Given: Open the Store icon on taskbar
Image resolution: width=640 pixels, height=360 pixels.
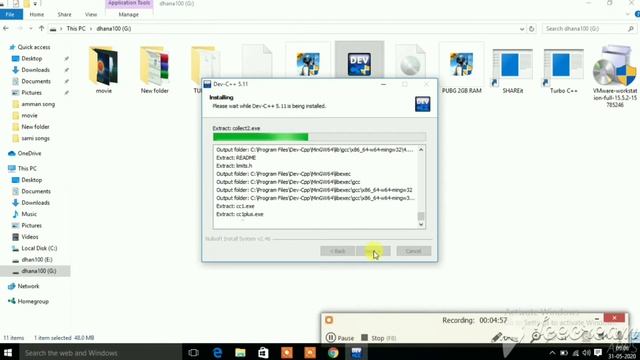Looking at the screenshot, I should [263, 352].
